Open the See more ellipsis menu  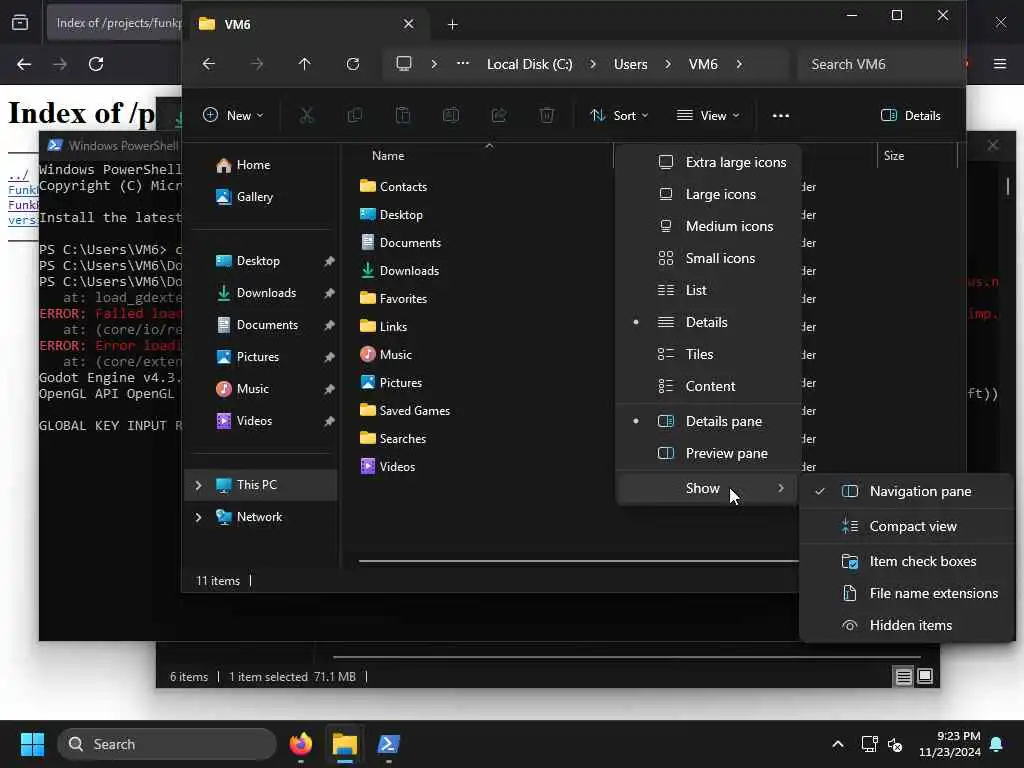tap(780, 116)
